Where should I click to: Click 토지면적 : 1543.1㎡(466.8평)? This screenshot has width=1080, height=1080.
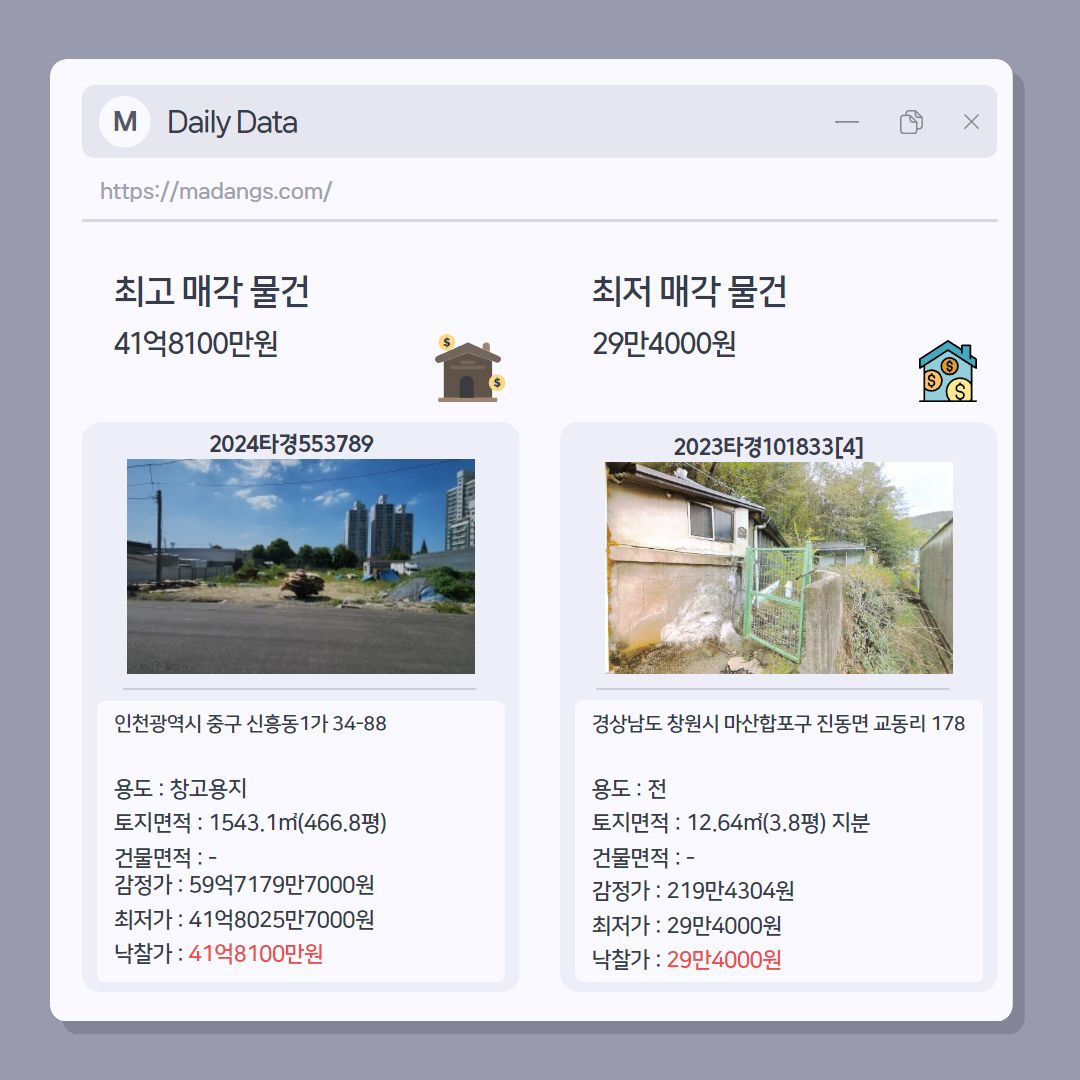[250, 822]
